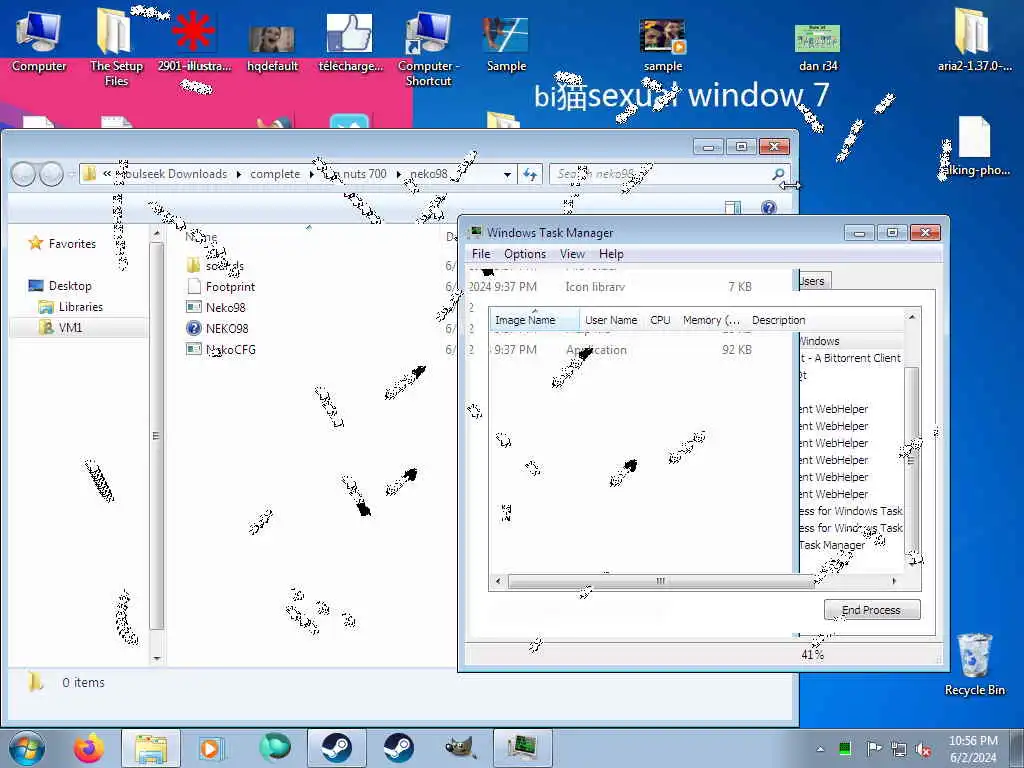
Task: Open Windows Media Player from taskbar
Action: click(212, 748)
